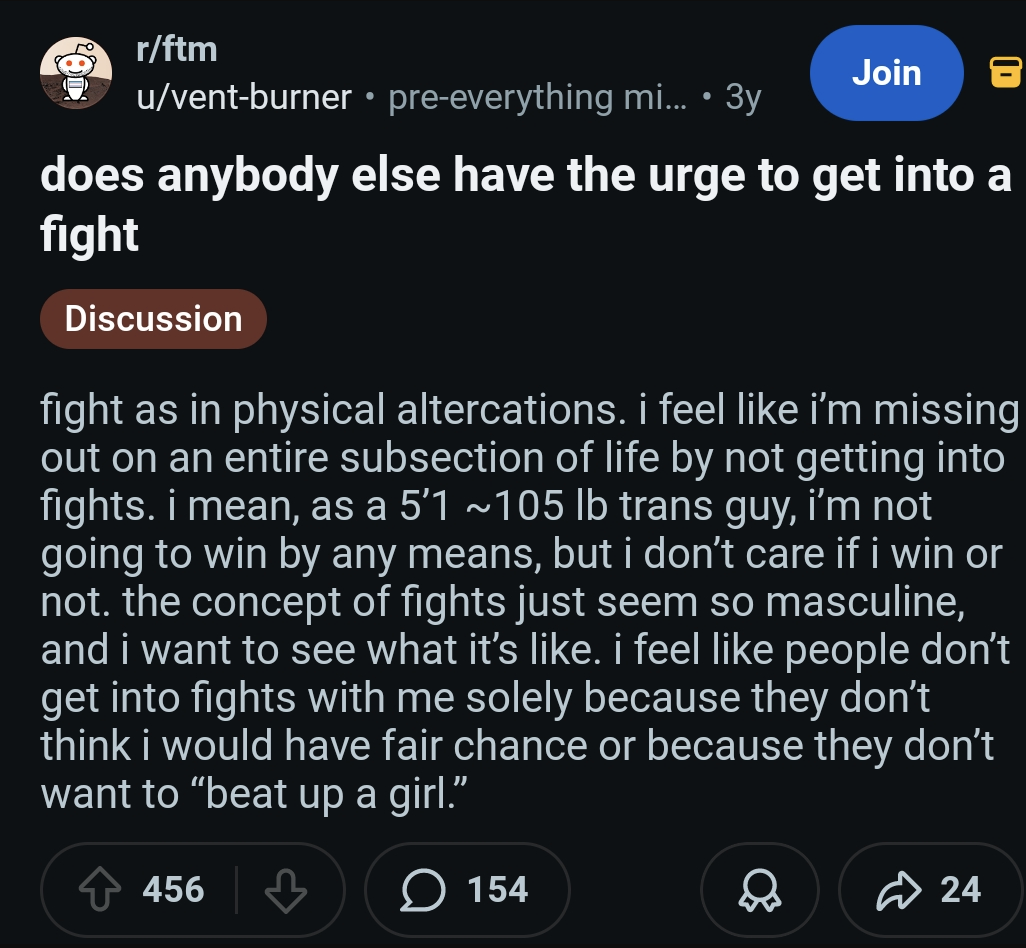1026x948 pixels.
Task: Click the 154 comments count
Action: pos(497,889)
